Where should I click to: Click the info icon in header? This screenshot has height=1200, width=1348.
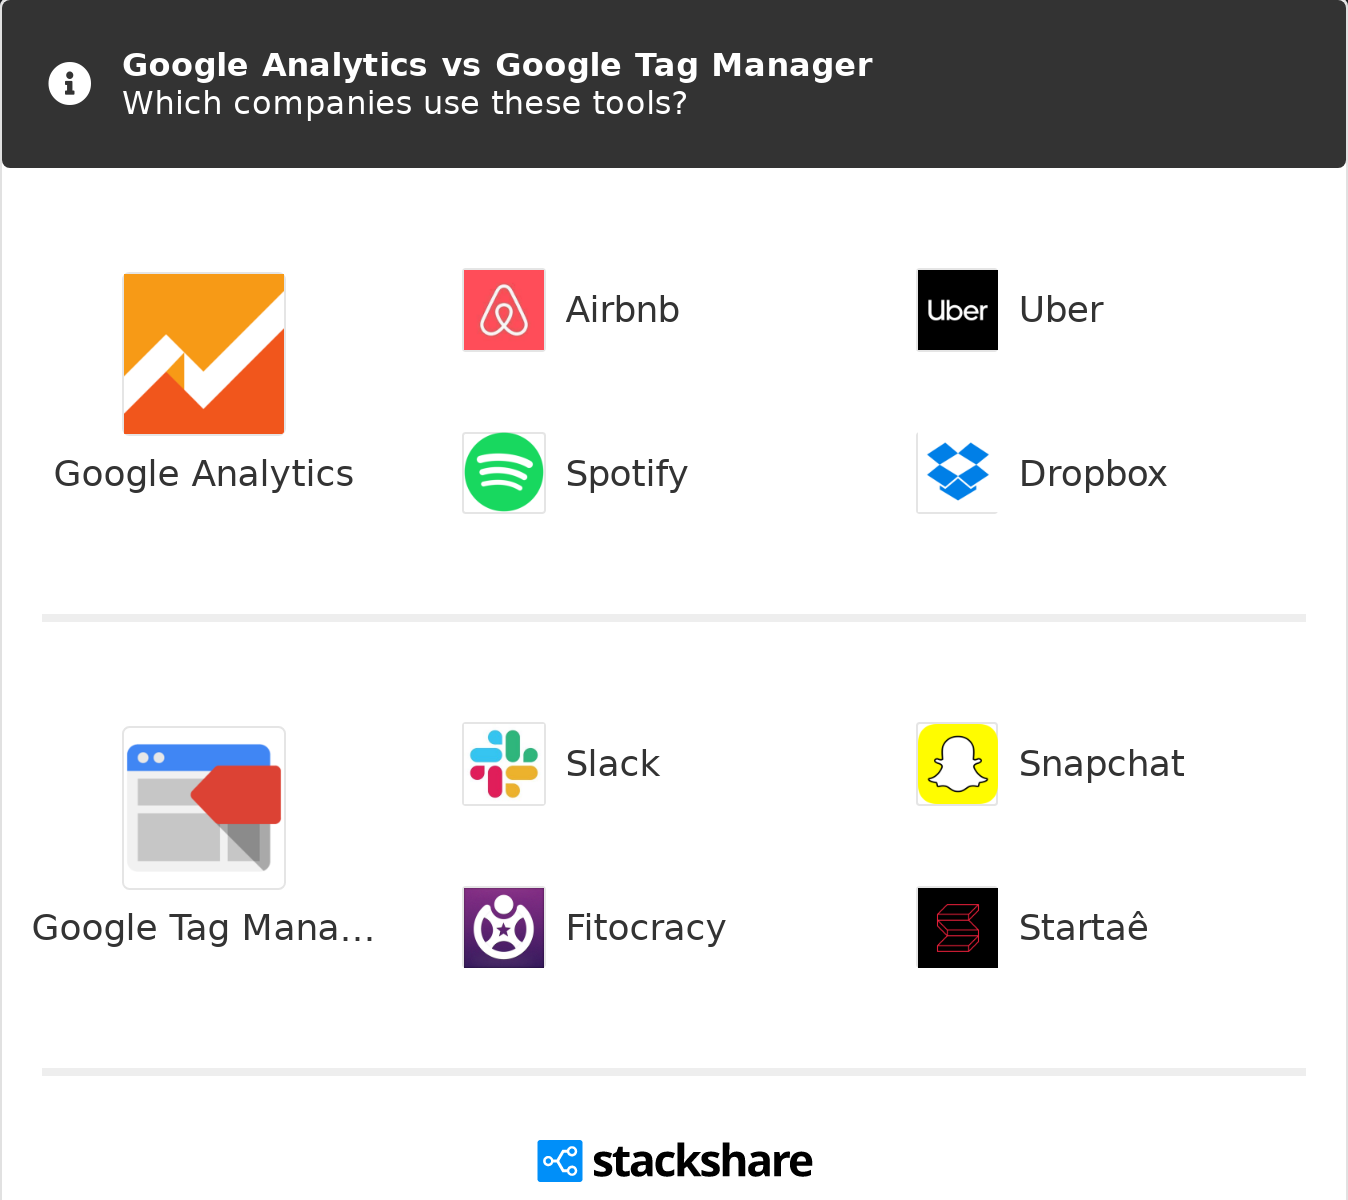[x=70, y=84]
